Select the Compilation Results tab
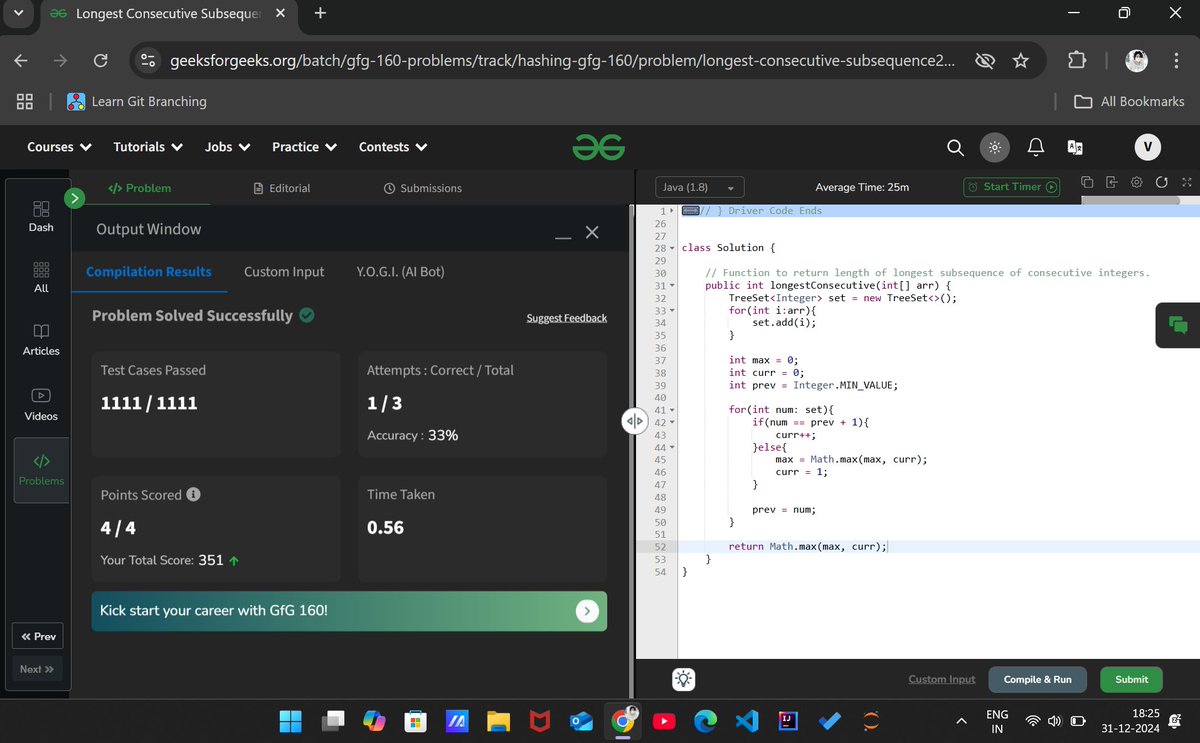1200x743 pixels. coord(149,271)
